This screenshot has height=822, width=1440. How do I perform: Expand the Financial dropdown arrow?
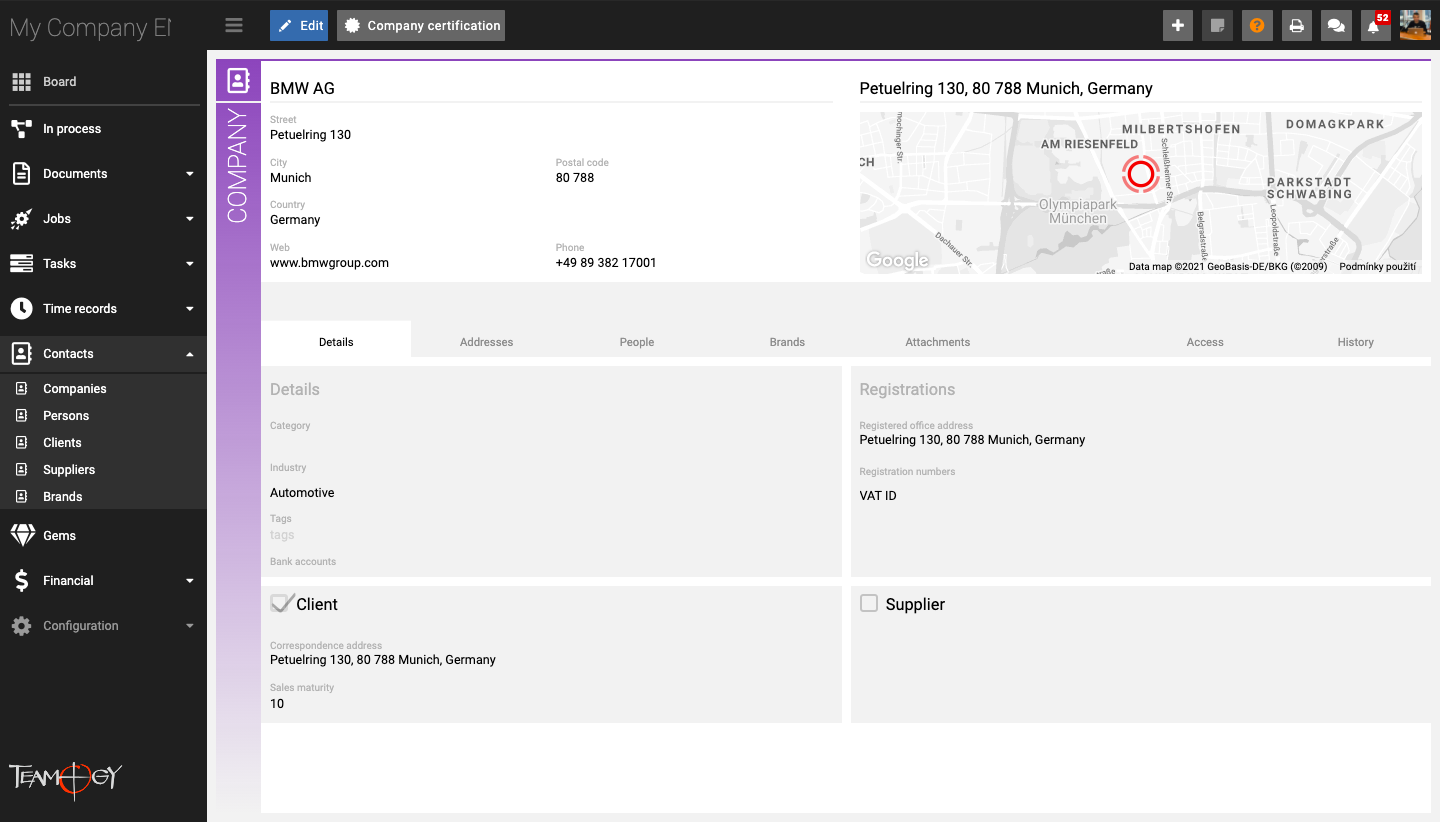coord(190,581)
